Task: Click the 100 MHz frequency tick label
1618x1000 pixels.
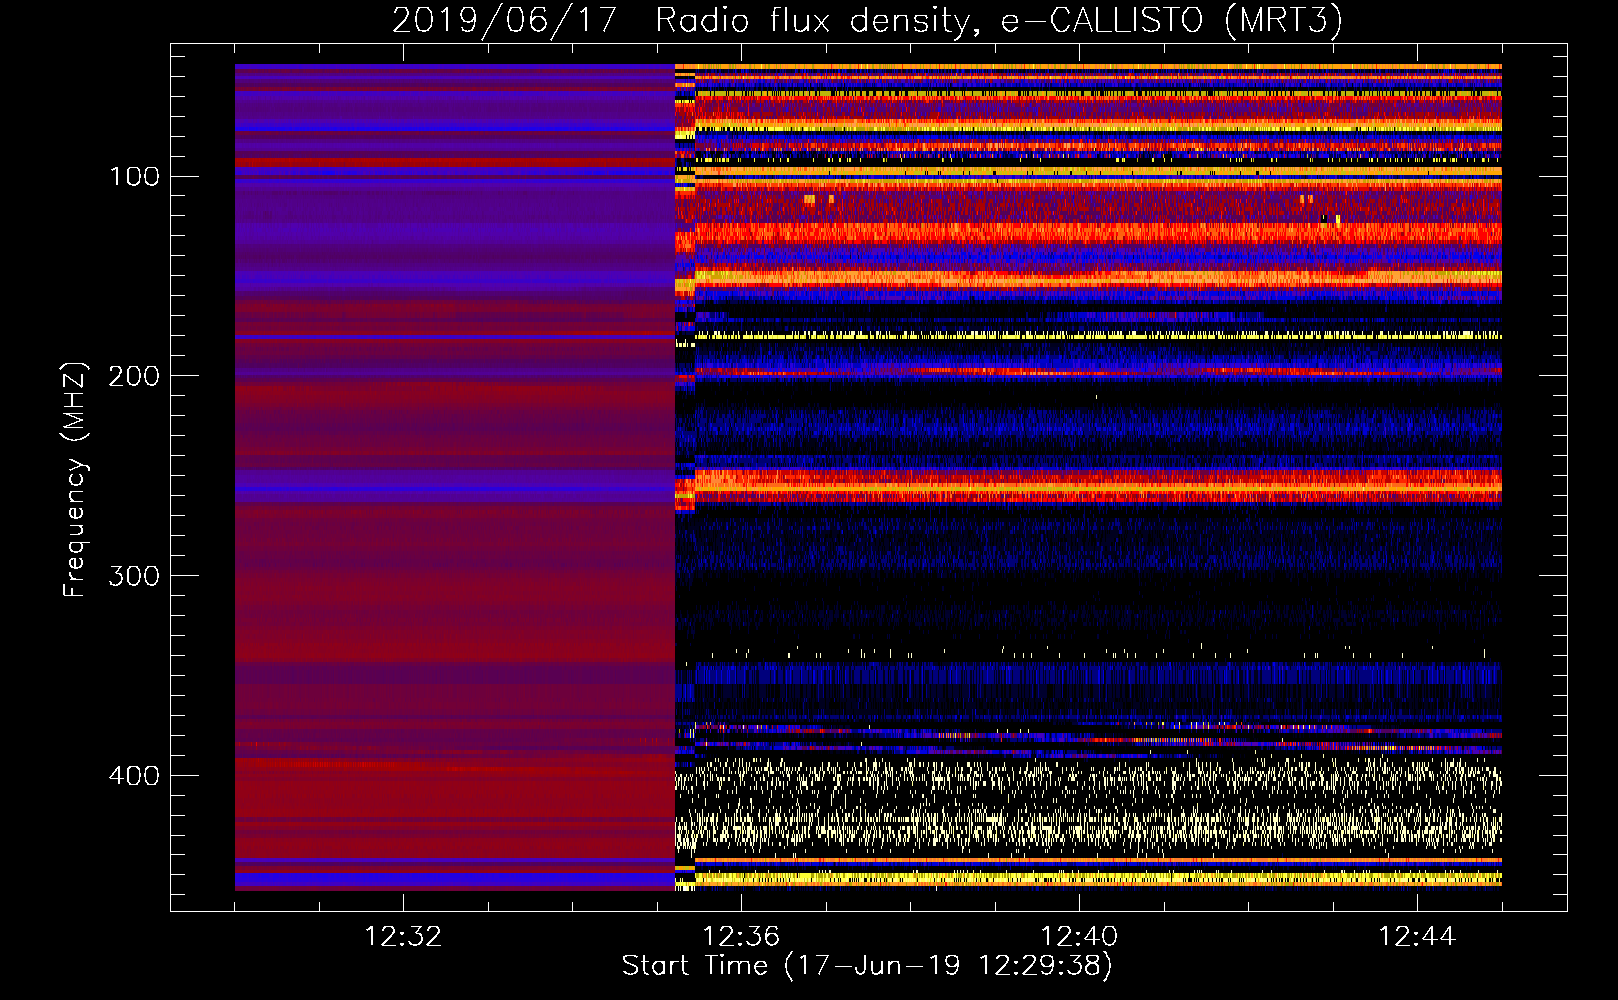Action: (135, 177)
